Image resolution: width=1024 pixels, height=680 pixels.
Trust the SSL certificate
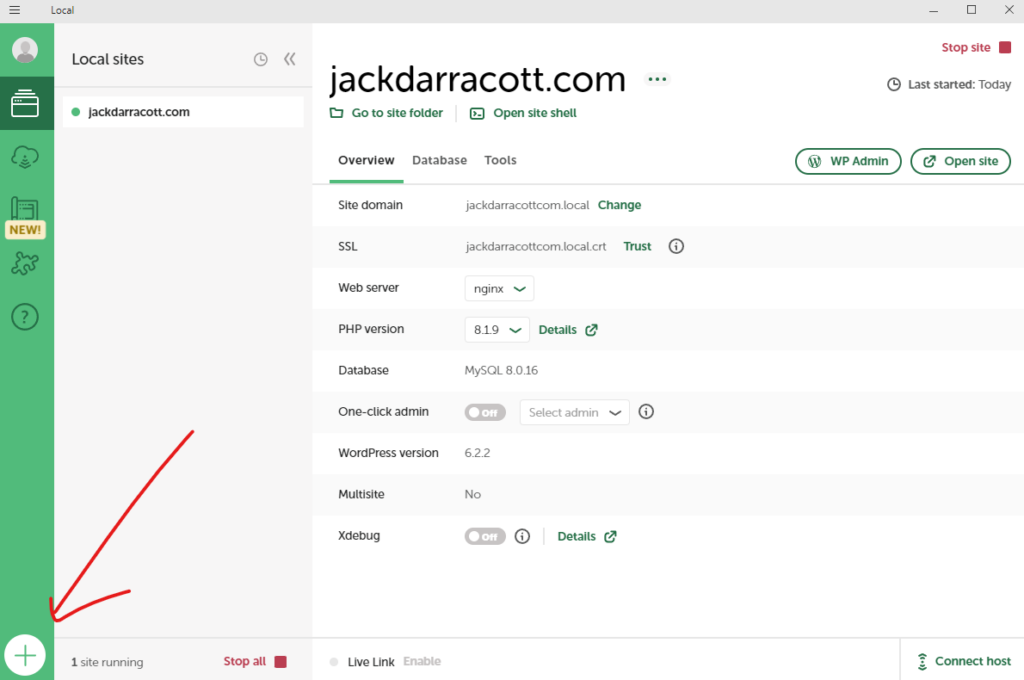637,246
